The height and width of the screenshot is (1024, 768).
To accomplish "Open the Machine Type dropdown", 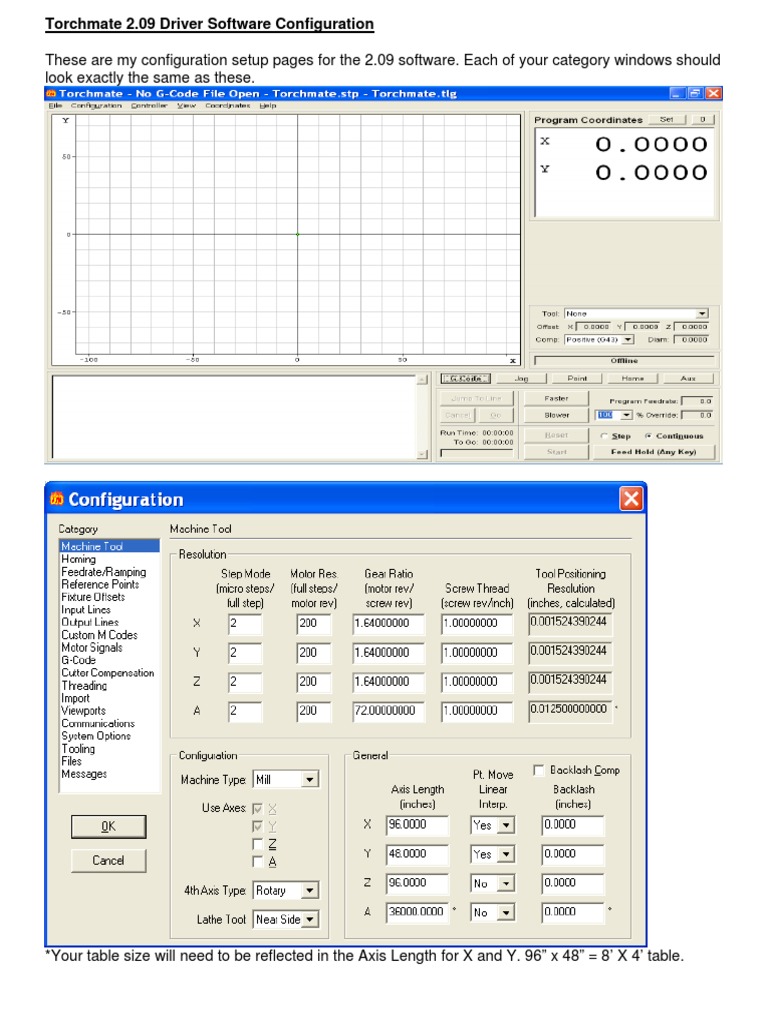I will coord(310,779).
